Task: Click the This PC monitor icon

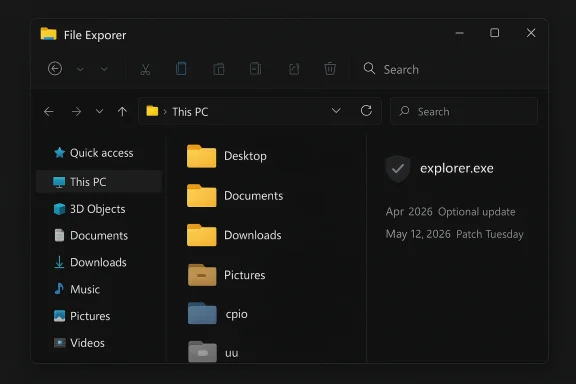Action: pos(59,182)
